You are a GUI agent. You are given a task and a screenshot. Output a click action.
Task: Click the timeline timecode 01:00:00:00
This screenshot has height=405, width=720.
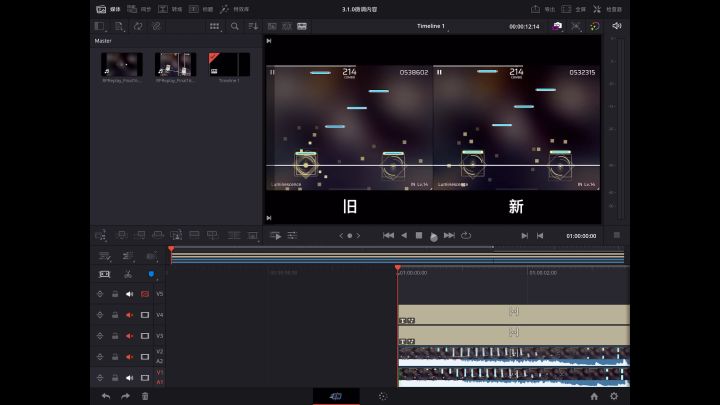coord(581,236)
